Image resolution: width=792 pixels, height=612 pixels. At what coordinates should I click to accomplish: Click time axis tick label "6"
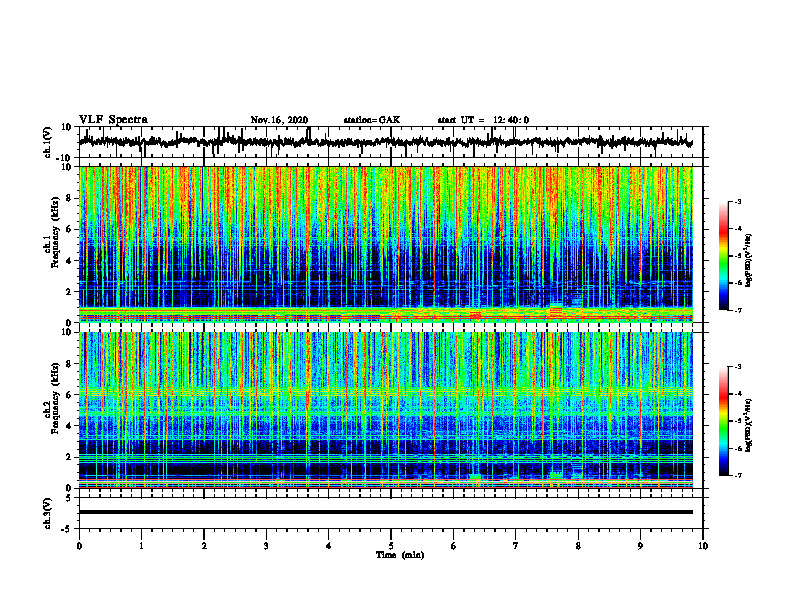(454, 546)
